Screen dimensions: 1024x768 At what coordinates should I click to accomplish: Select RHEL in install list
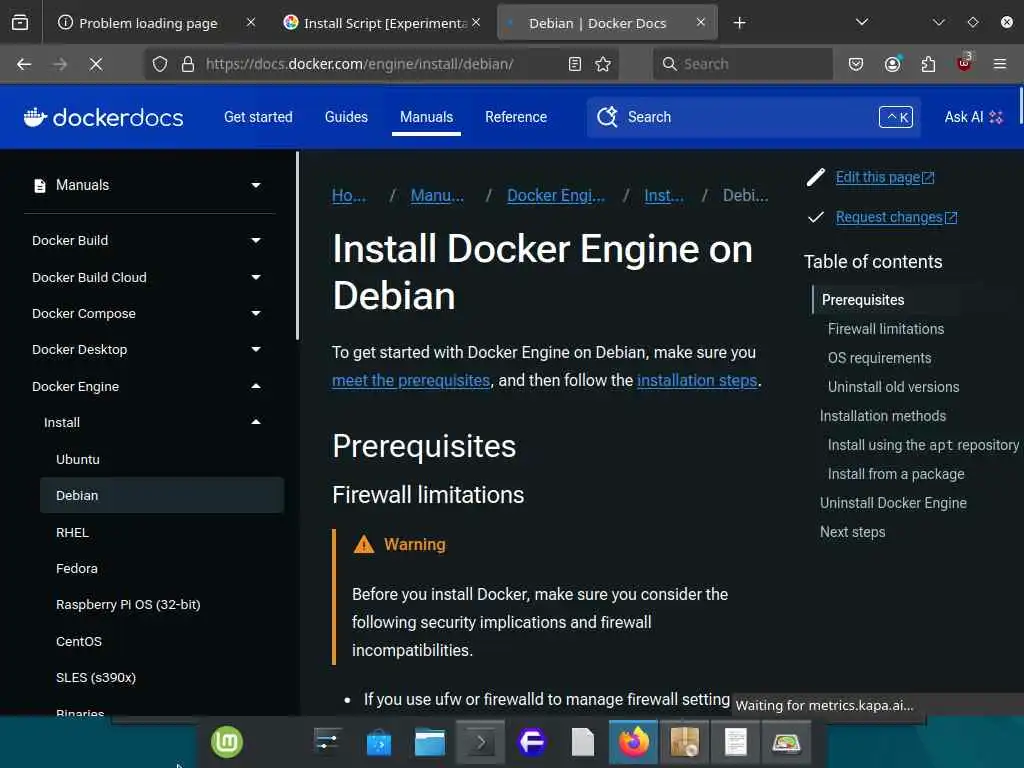[x=72, y=532]
